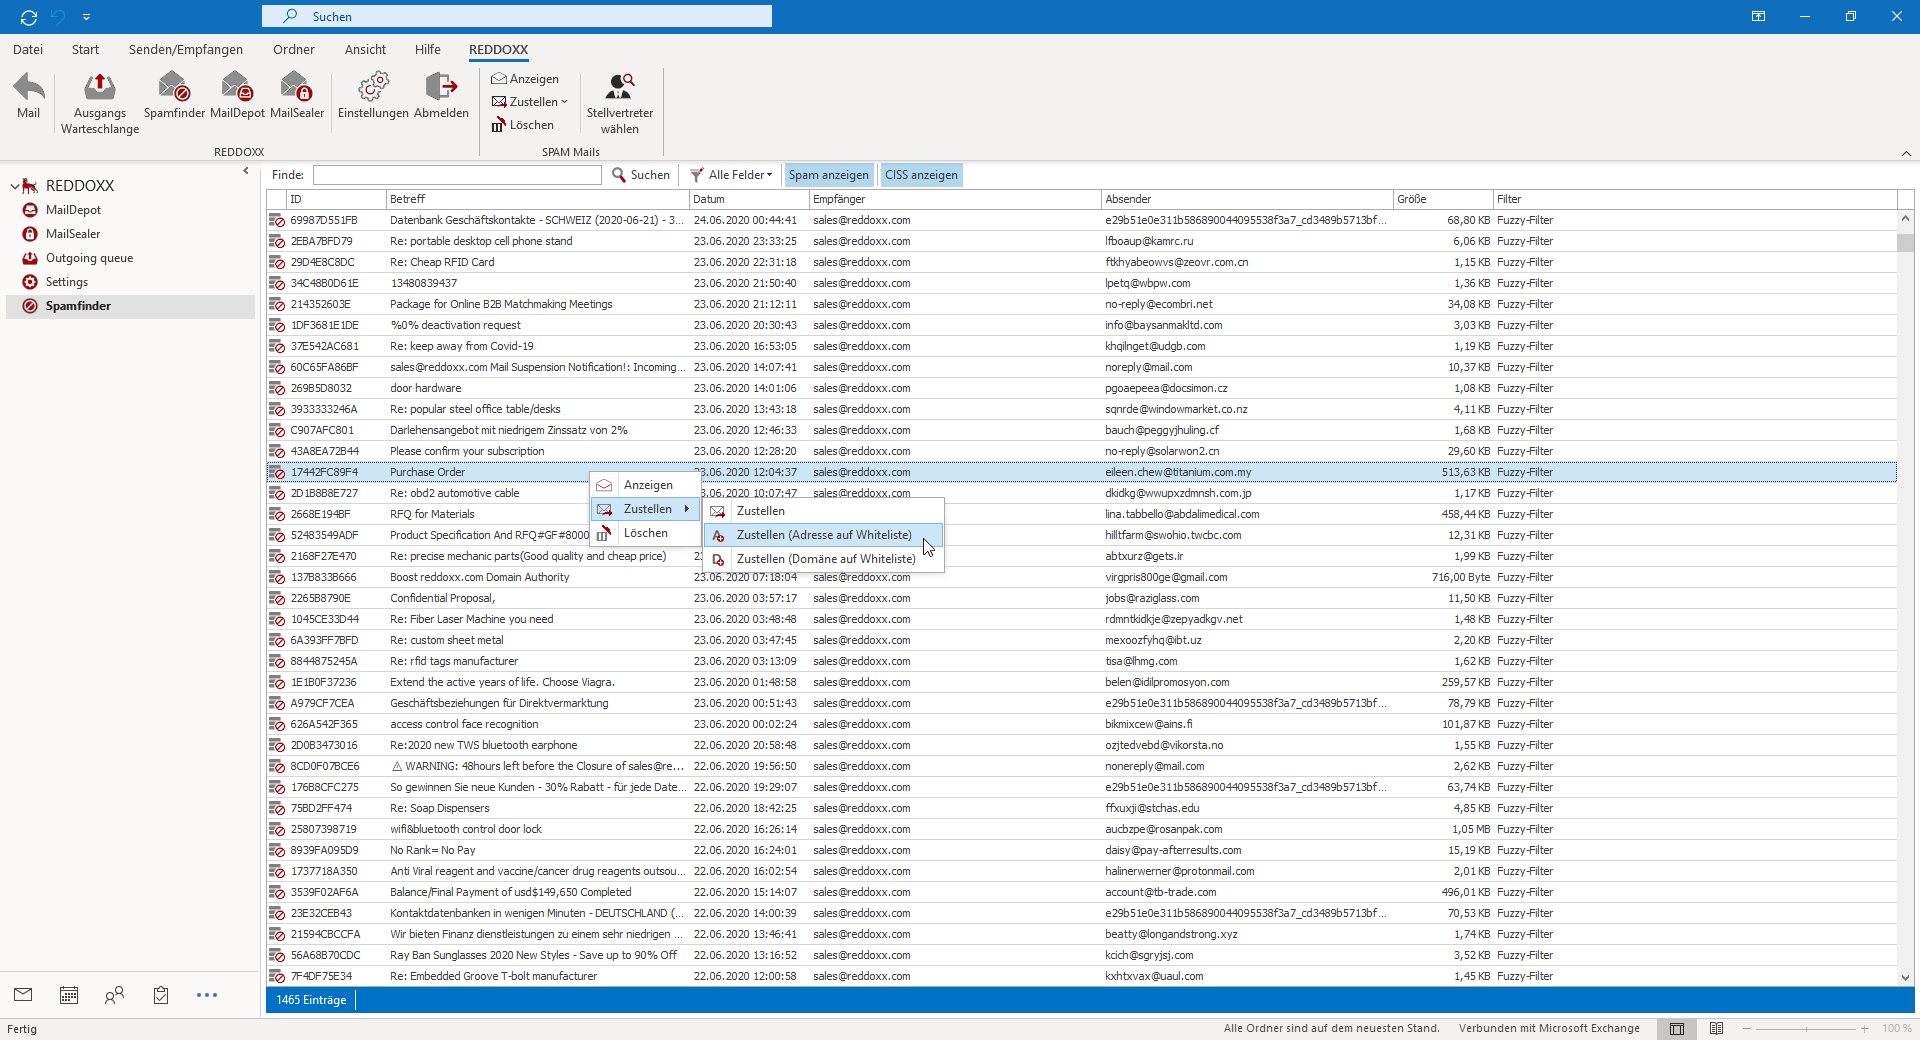The height and width of the screenshot is (1040, 1920).
Task: Choose Zustellen (Adresse auf Whiteliste)
Action: [824, 535]
